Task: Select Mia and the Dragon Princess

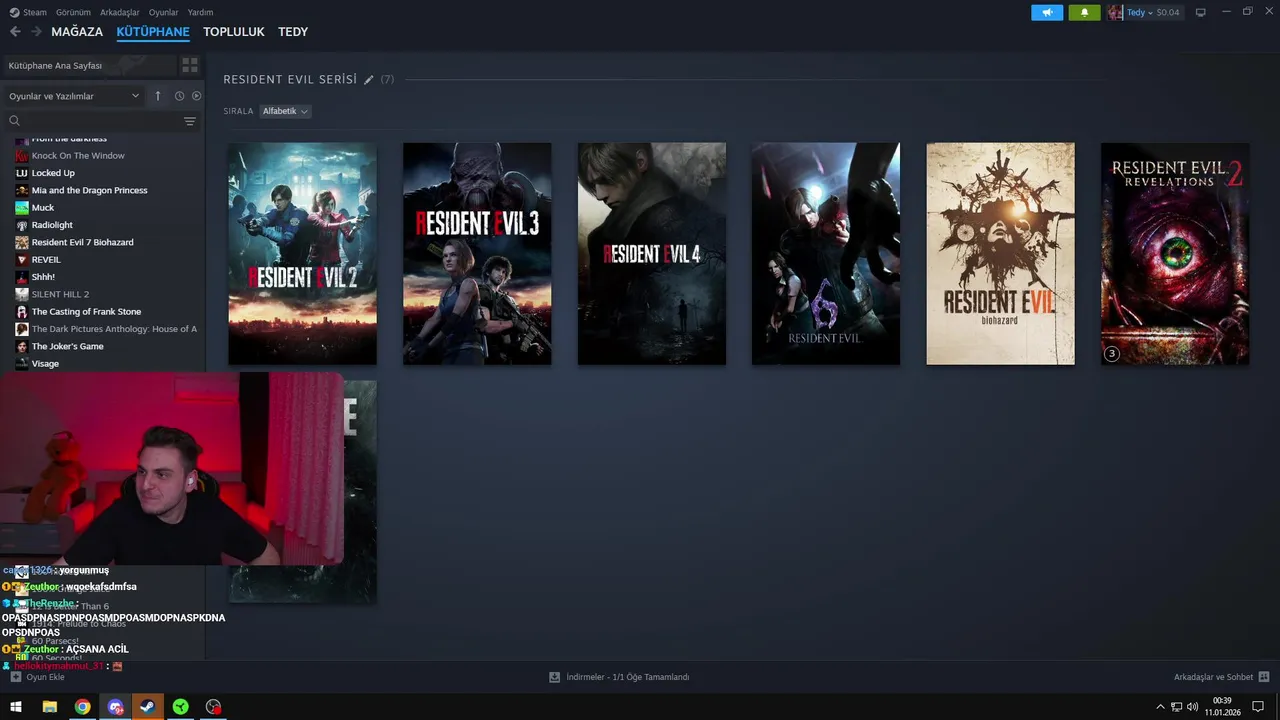Action: click(89, 190)
